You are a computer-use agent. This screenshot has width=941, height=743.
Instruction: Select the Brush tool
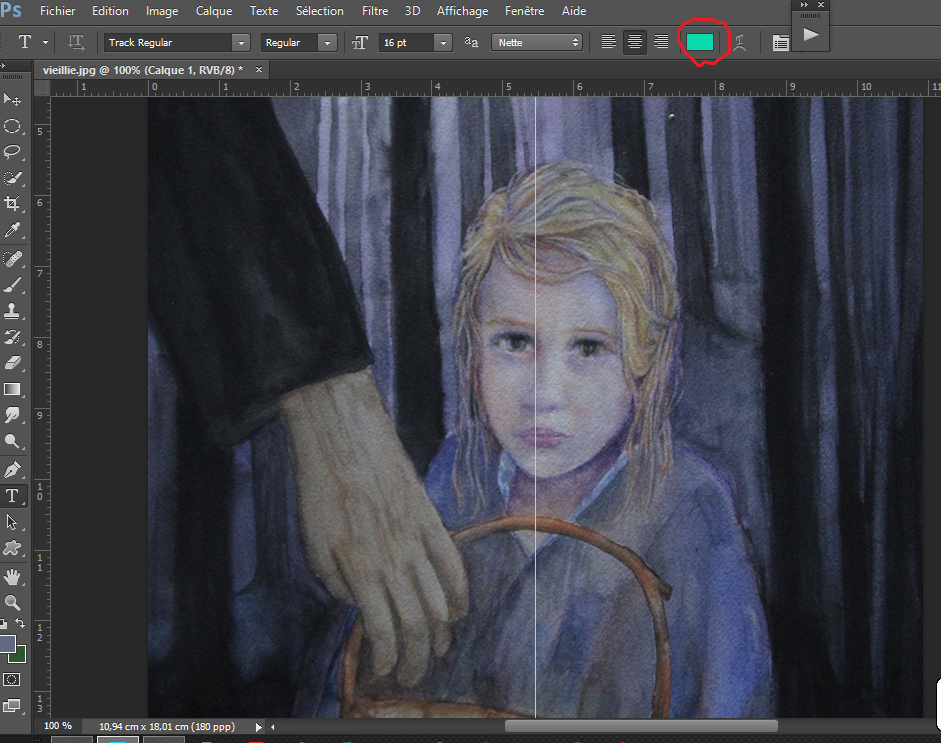(13, 285)
